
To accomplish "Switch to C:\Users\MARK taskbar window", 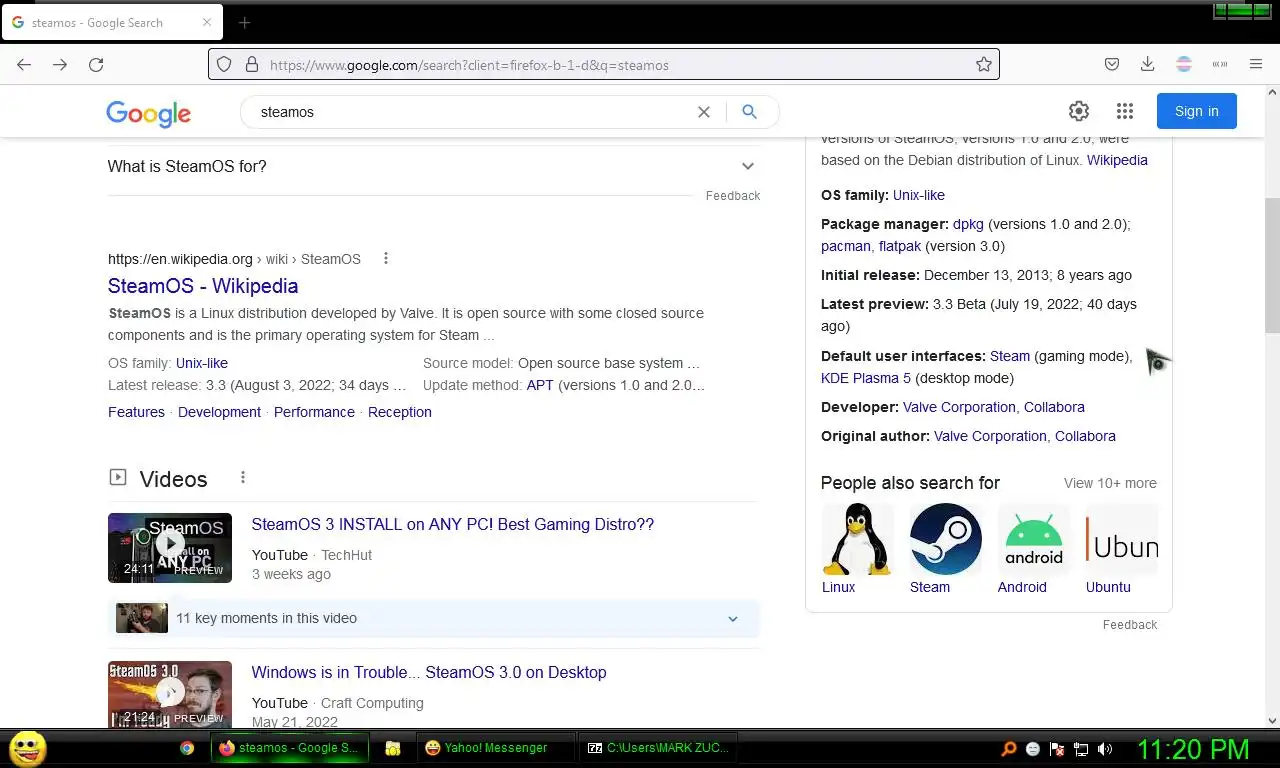I will [660, 748].
